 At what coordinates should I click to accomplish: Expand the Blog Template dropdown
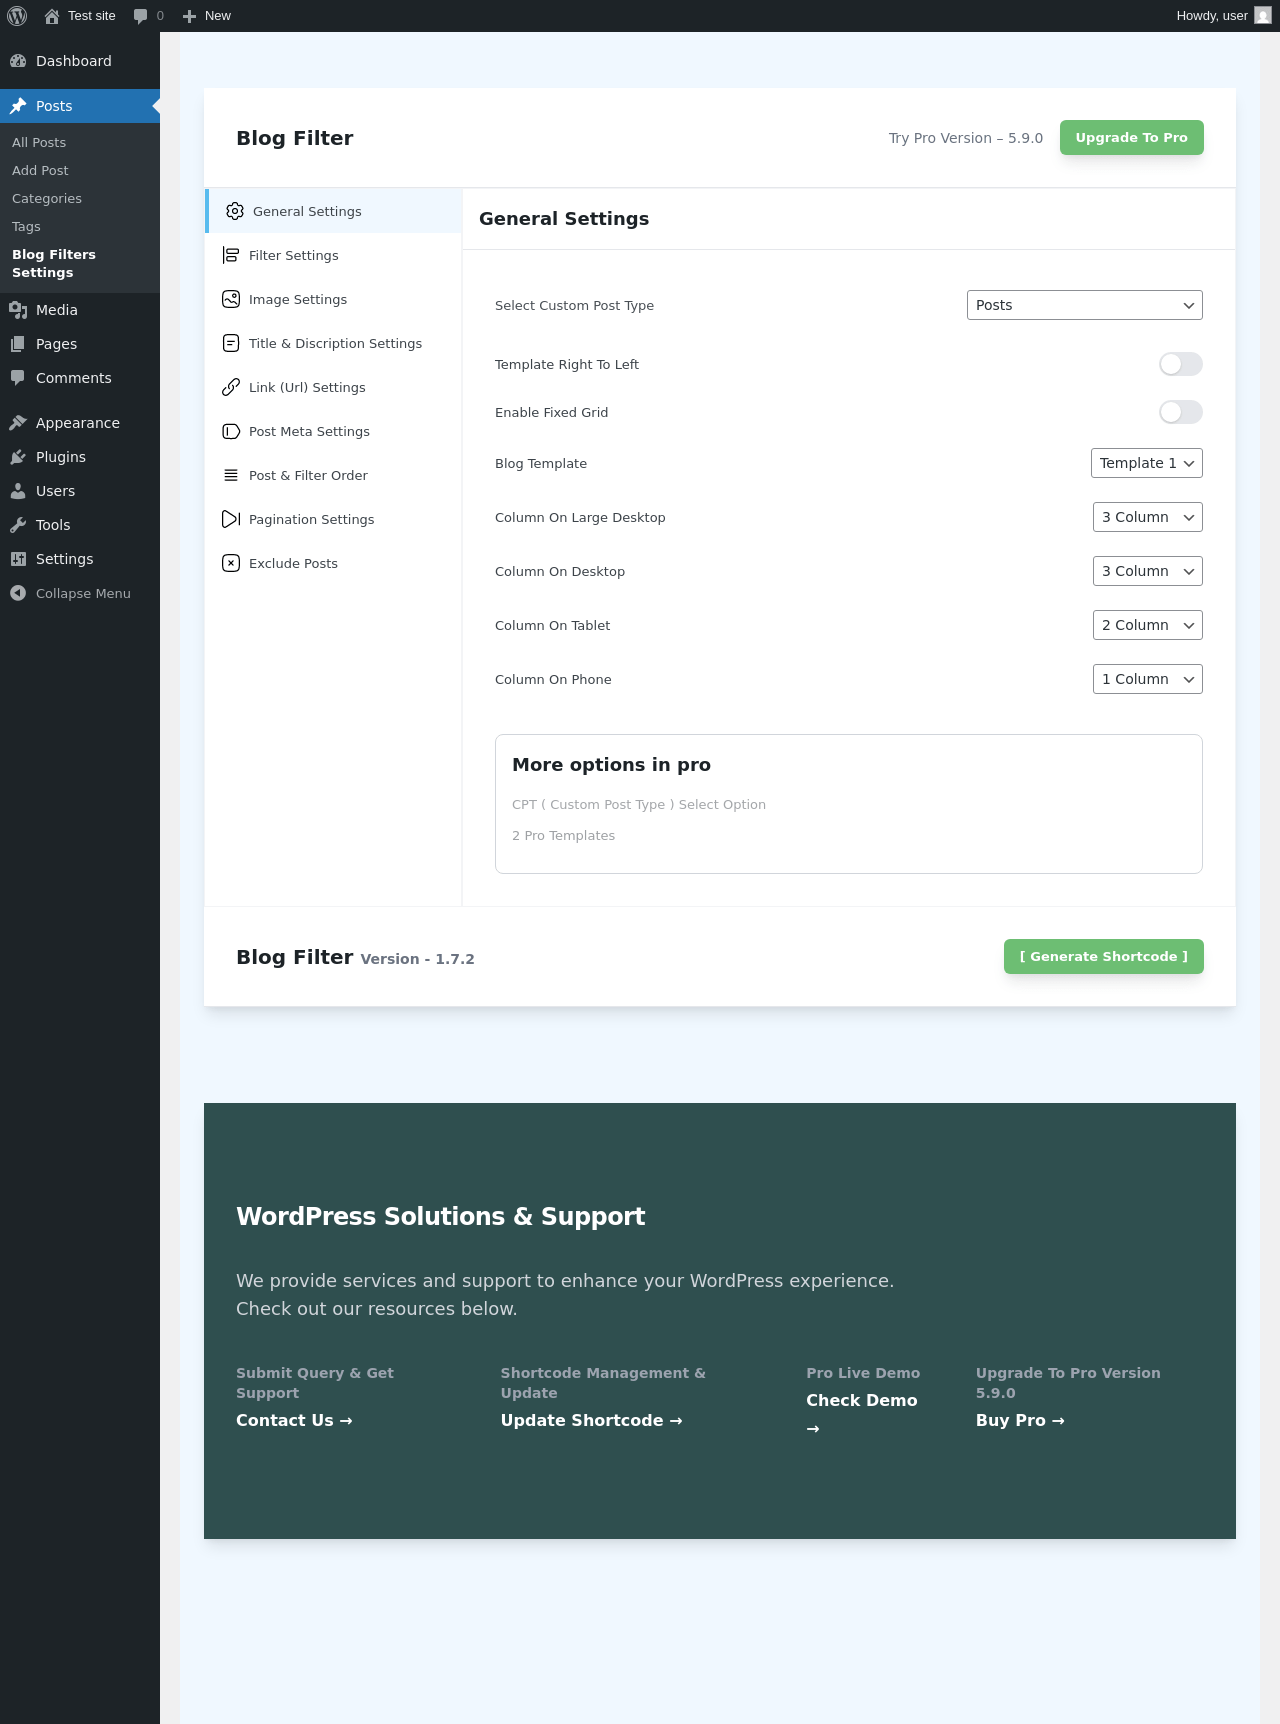(x=1146, y=463)
